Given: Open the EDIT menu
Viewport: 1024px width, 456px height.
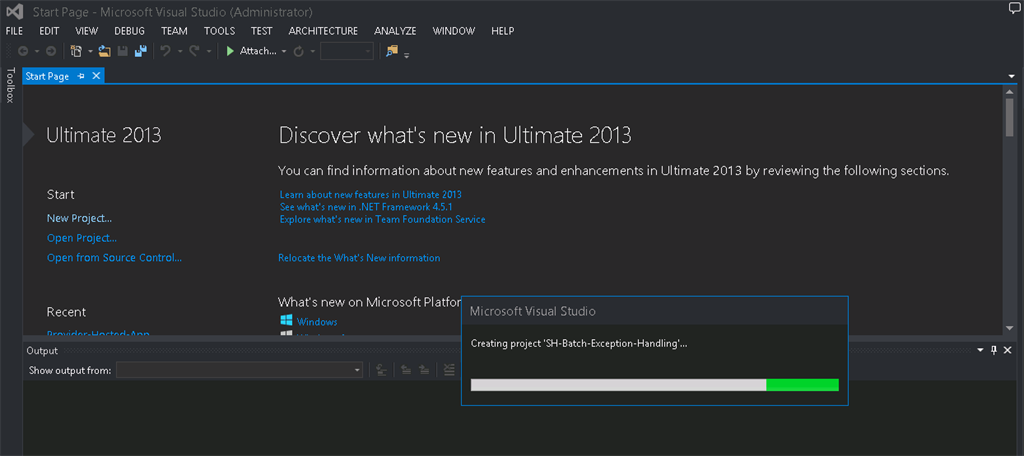Looking at the screenshot, I should (x=49, y=31).
